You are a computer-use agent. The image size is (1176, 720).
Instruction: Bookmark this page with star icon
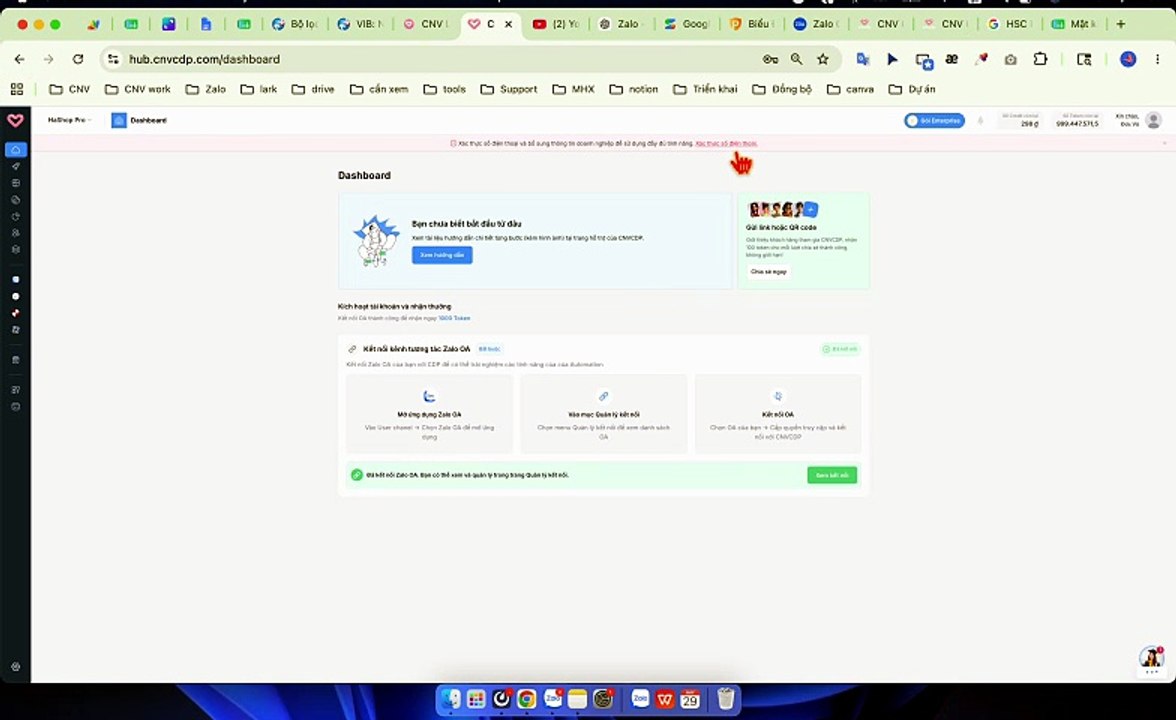point(823,58)
